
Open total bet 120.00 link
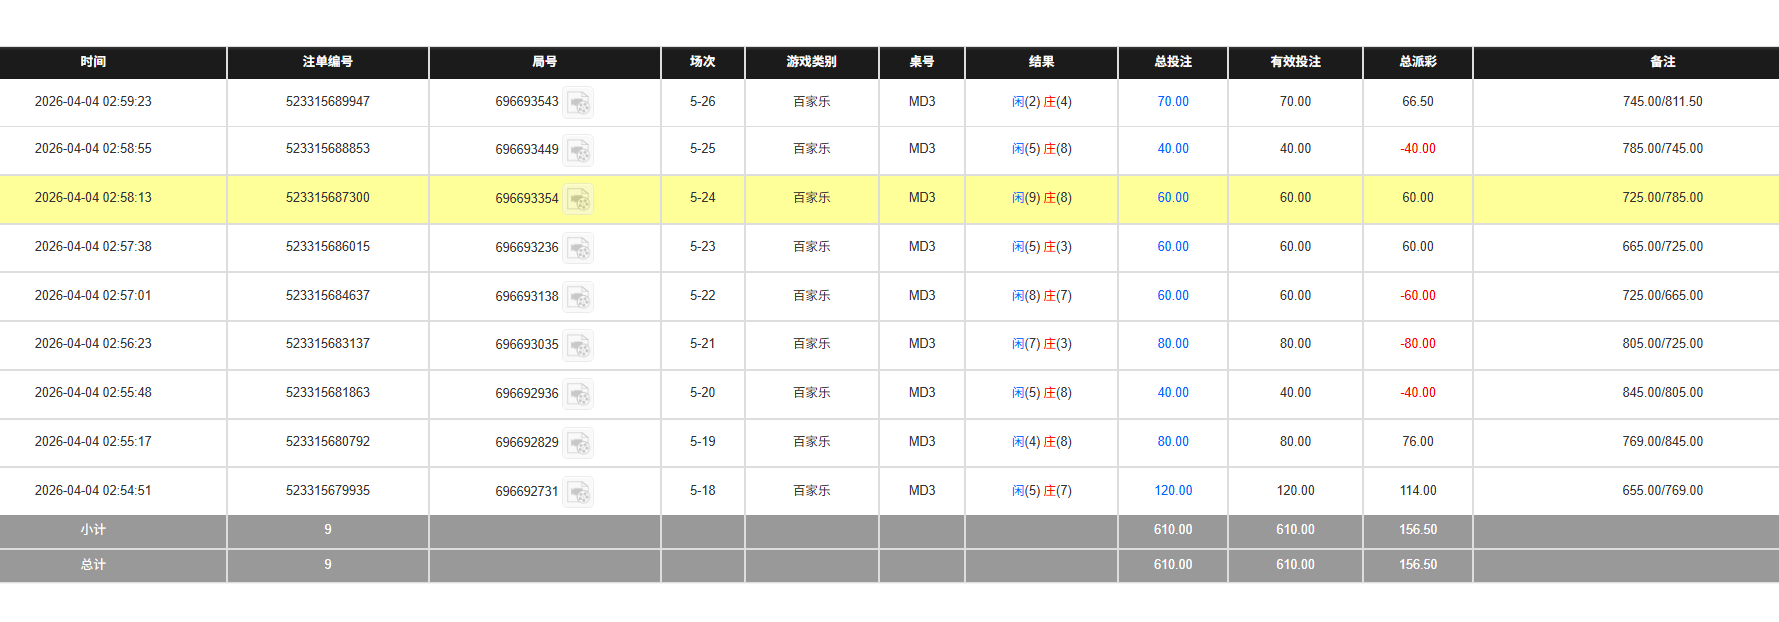pyautogui.click(x=1173, y=491)
